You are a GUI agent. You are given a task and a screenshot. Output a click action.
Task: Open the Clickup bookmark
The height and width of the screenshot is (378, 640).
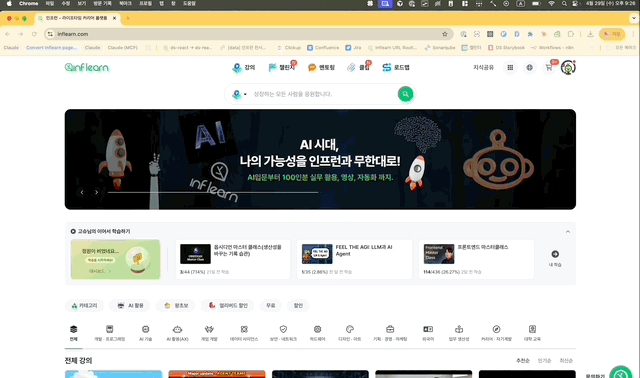point(289,48)
